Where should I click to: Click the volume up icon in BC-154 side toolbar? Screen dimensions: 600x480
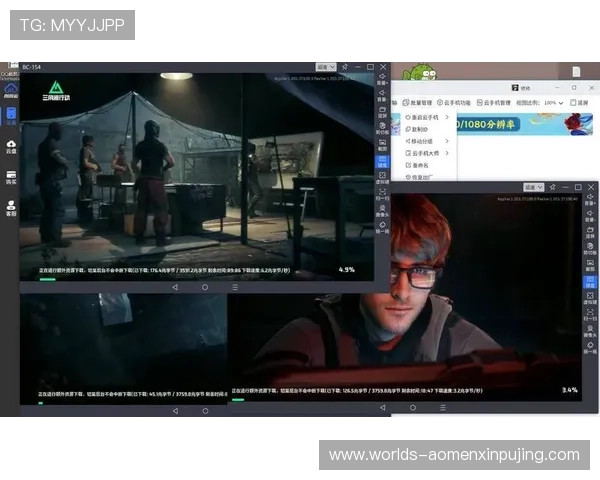pos(382,78)
